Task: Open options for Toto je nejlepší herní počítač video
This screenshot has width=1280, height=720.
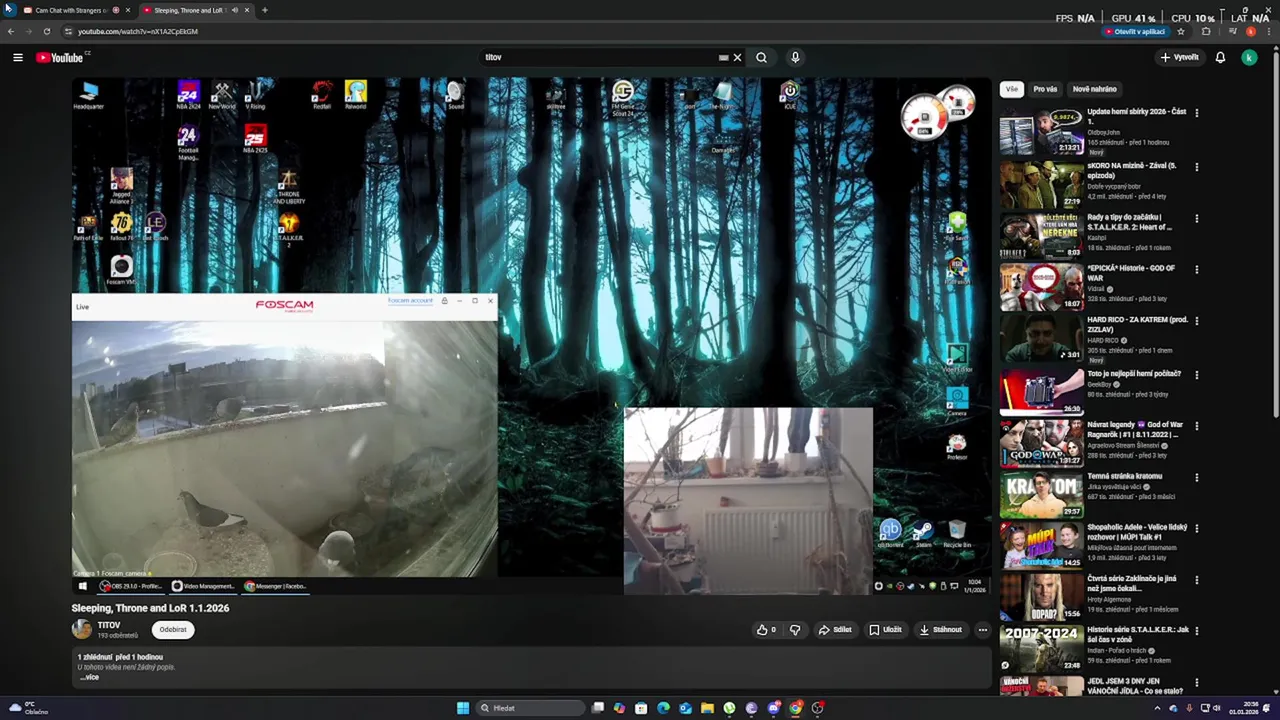Action: coord(1196,374)
